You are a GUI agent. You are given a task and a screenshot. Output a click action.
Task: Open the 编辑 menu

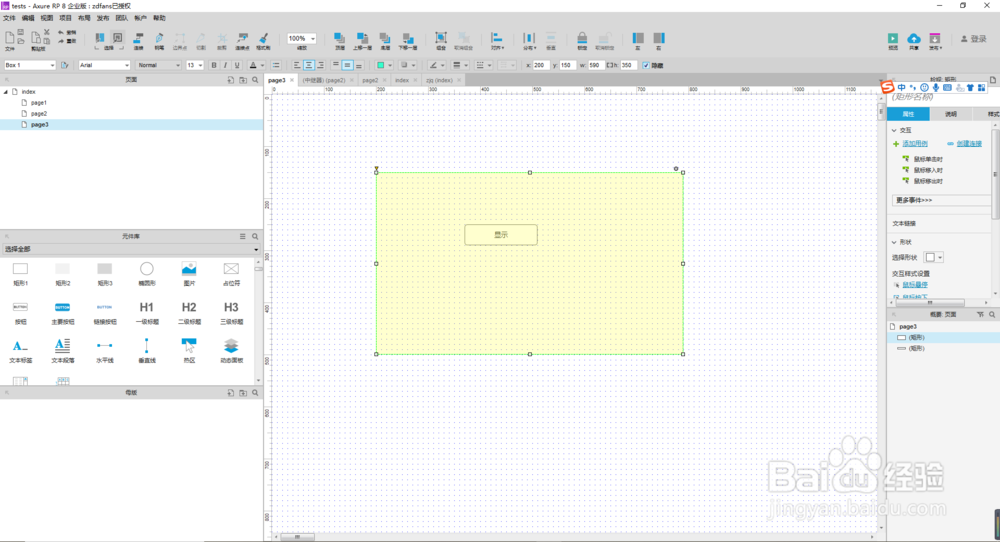coord(28,18)
